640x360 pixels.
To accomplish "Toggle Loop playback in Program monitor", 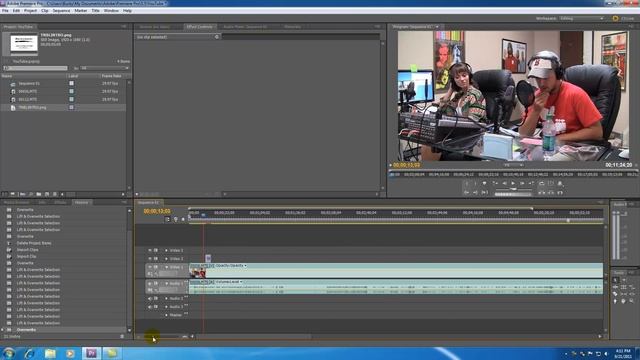I will coord(542,184).
